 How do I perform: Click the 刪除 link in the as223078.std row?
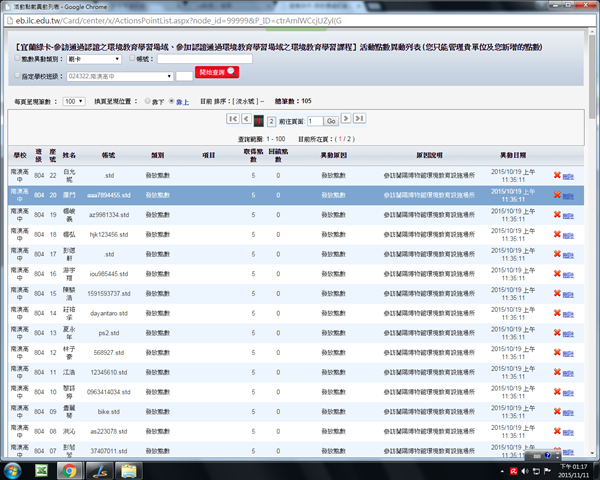point(568,432)
